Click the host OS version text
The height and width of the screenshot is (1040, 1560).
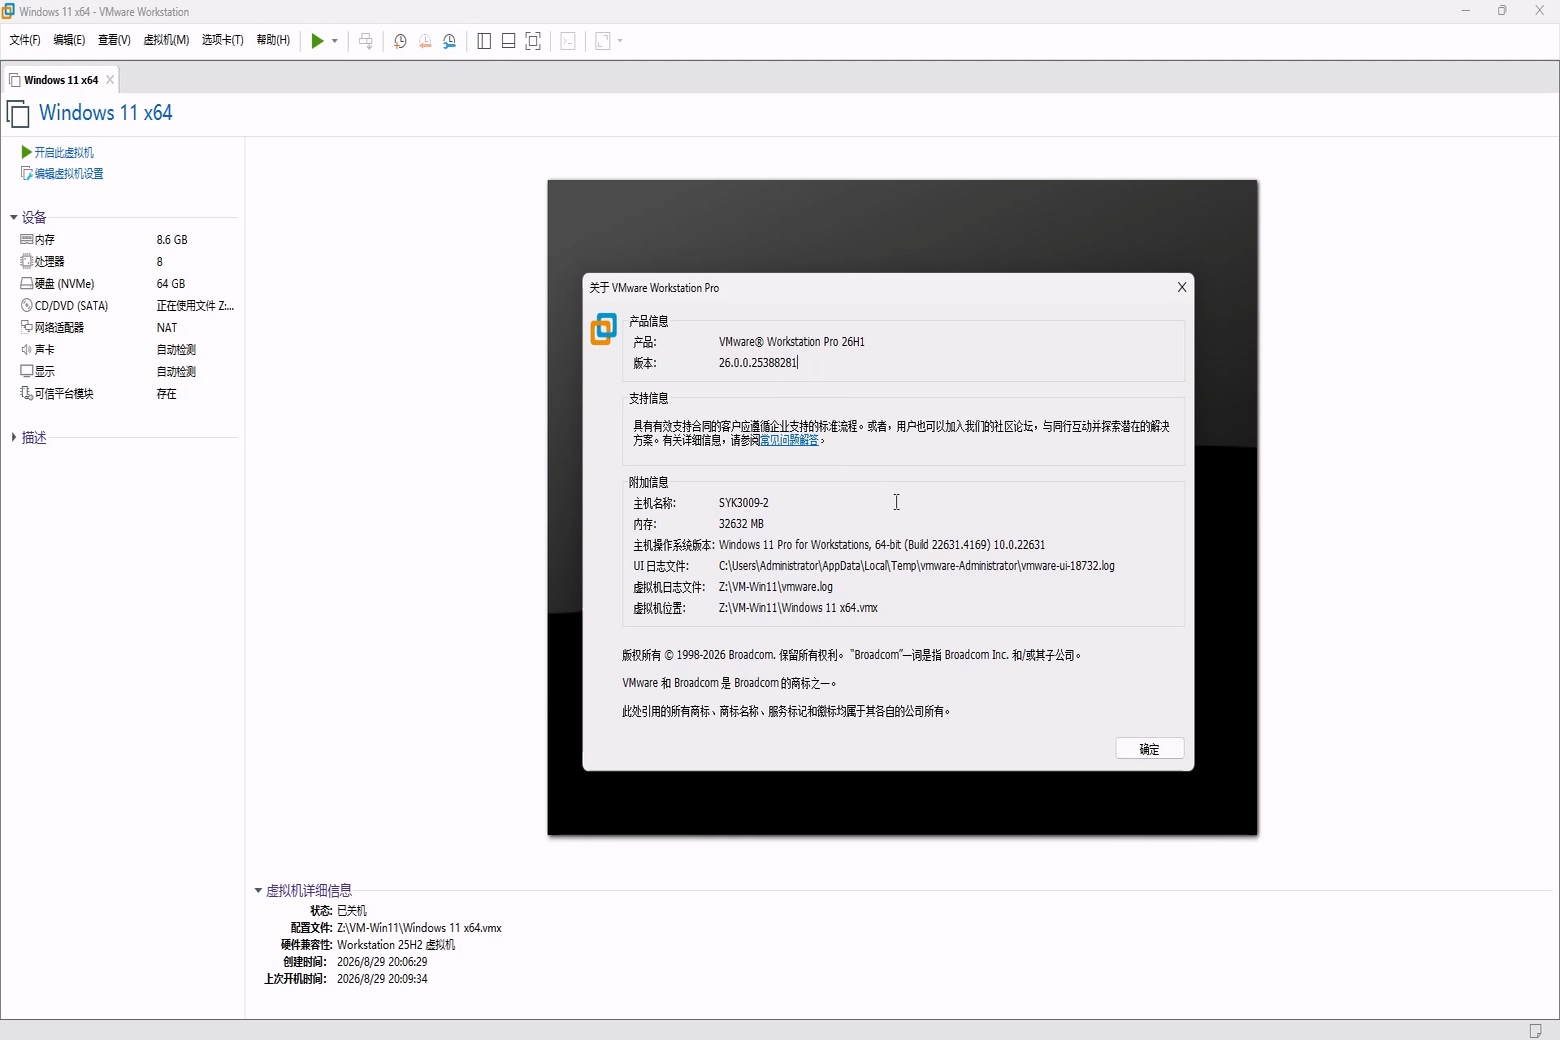tap(882, 545)
